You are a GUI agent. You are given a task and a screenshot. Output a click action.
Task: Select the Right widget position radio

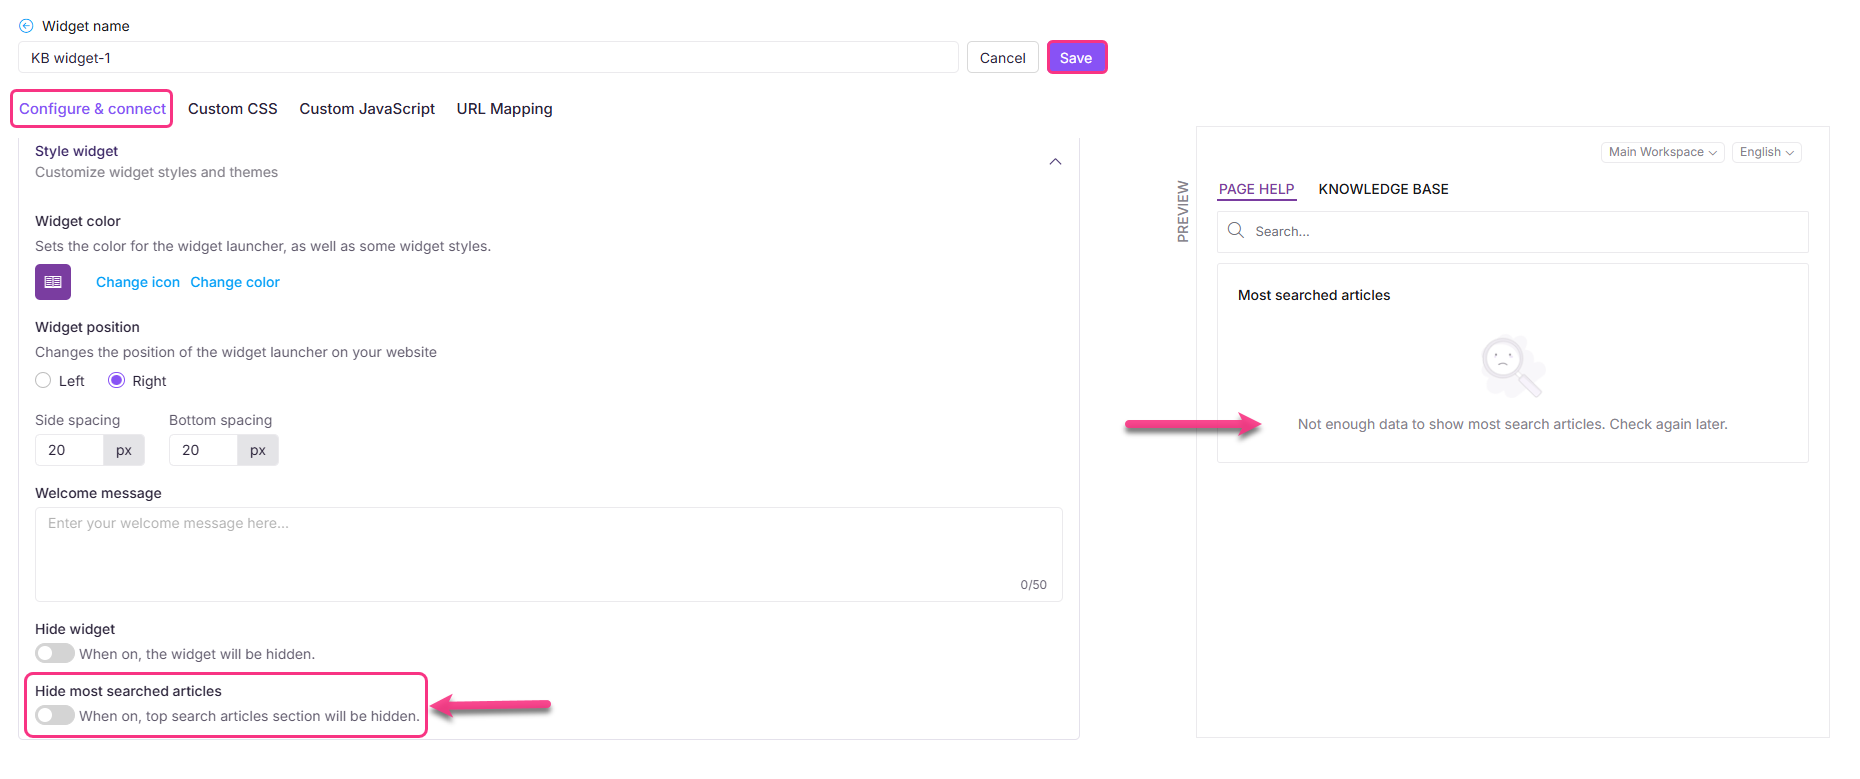point(117,381)
